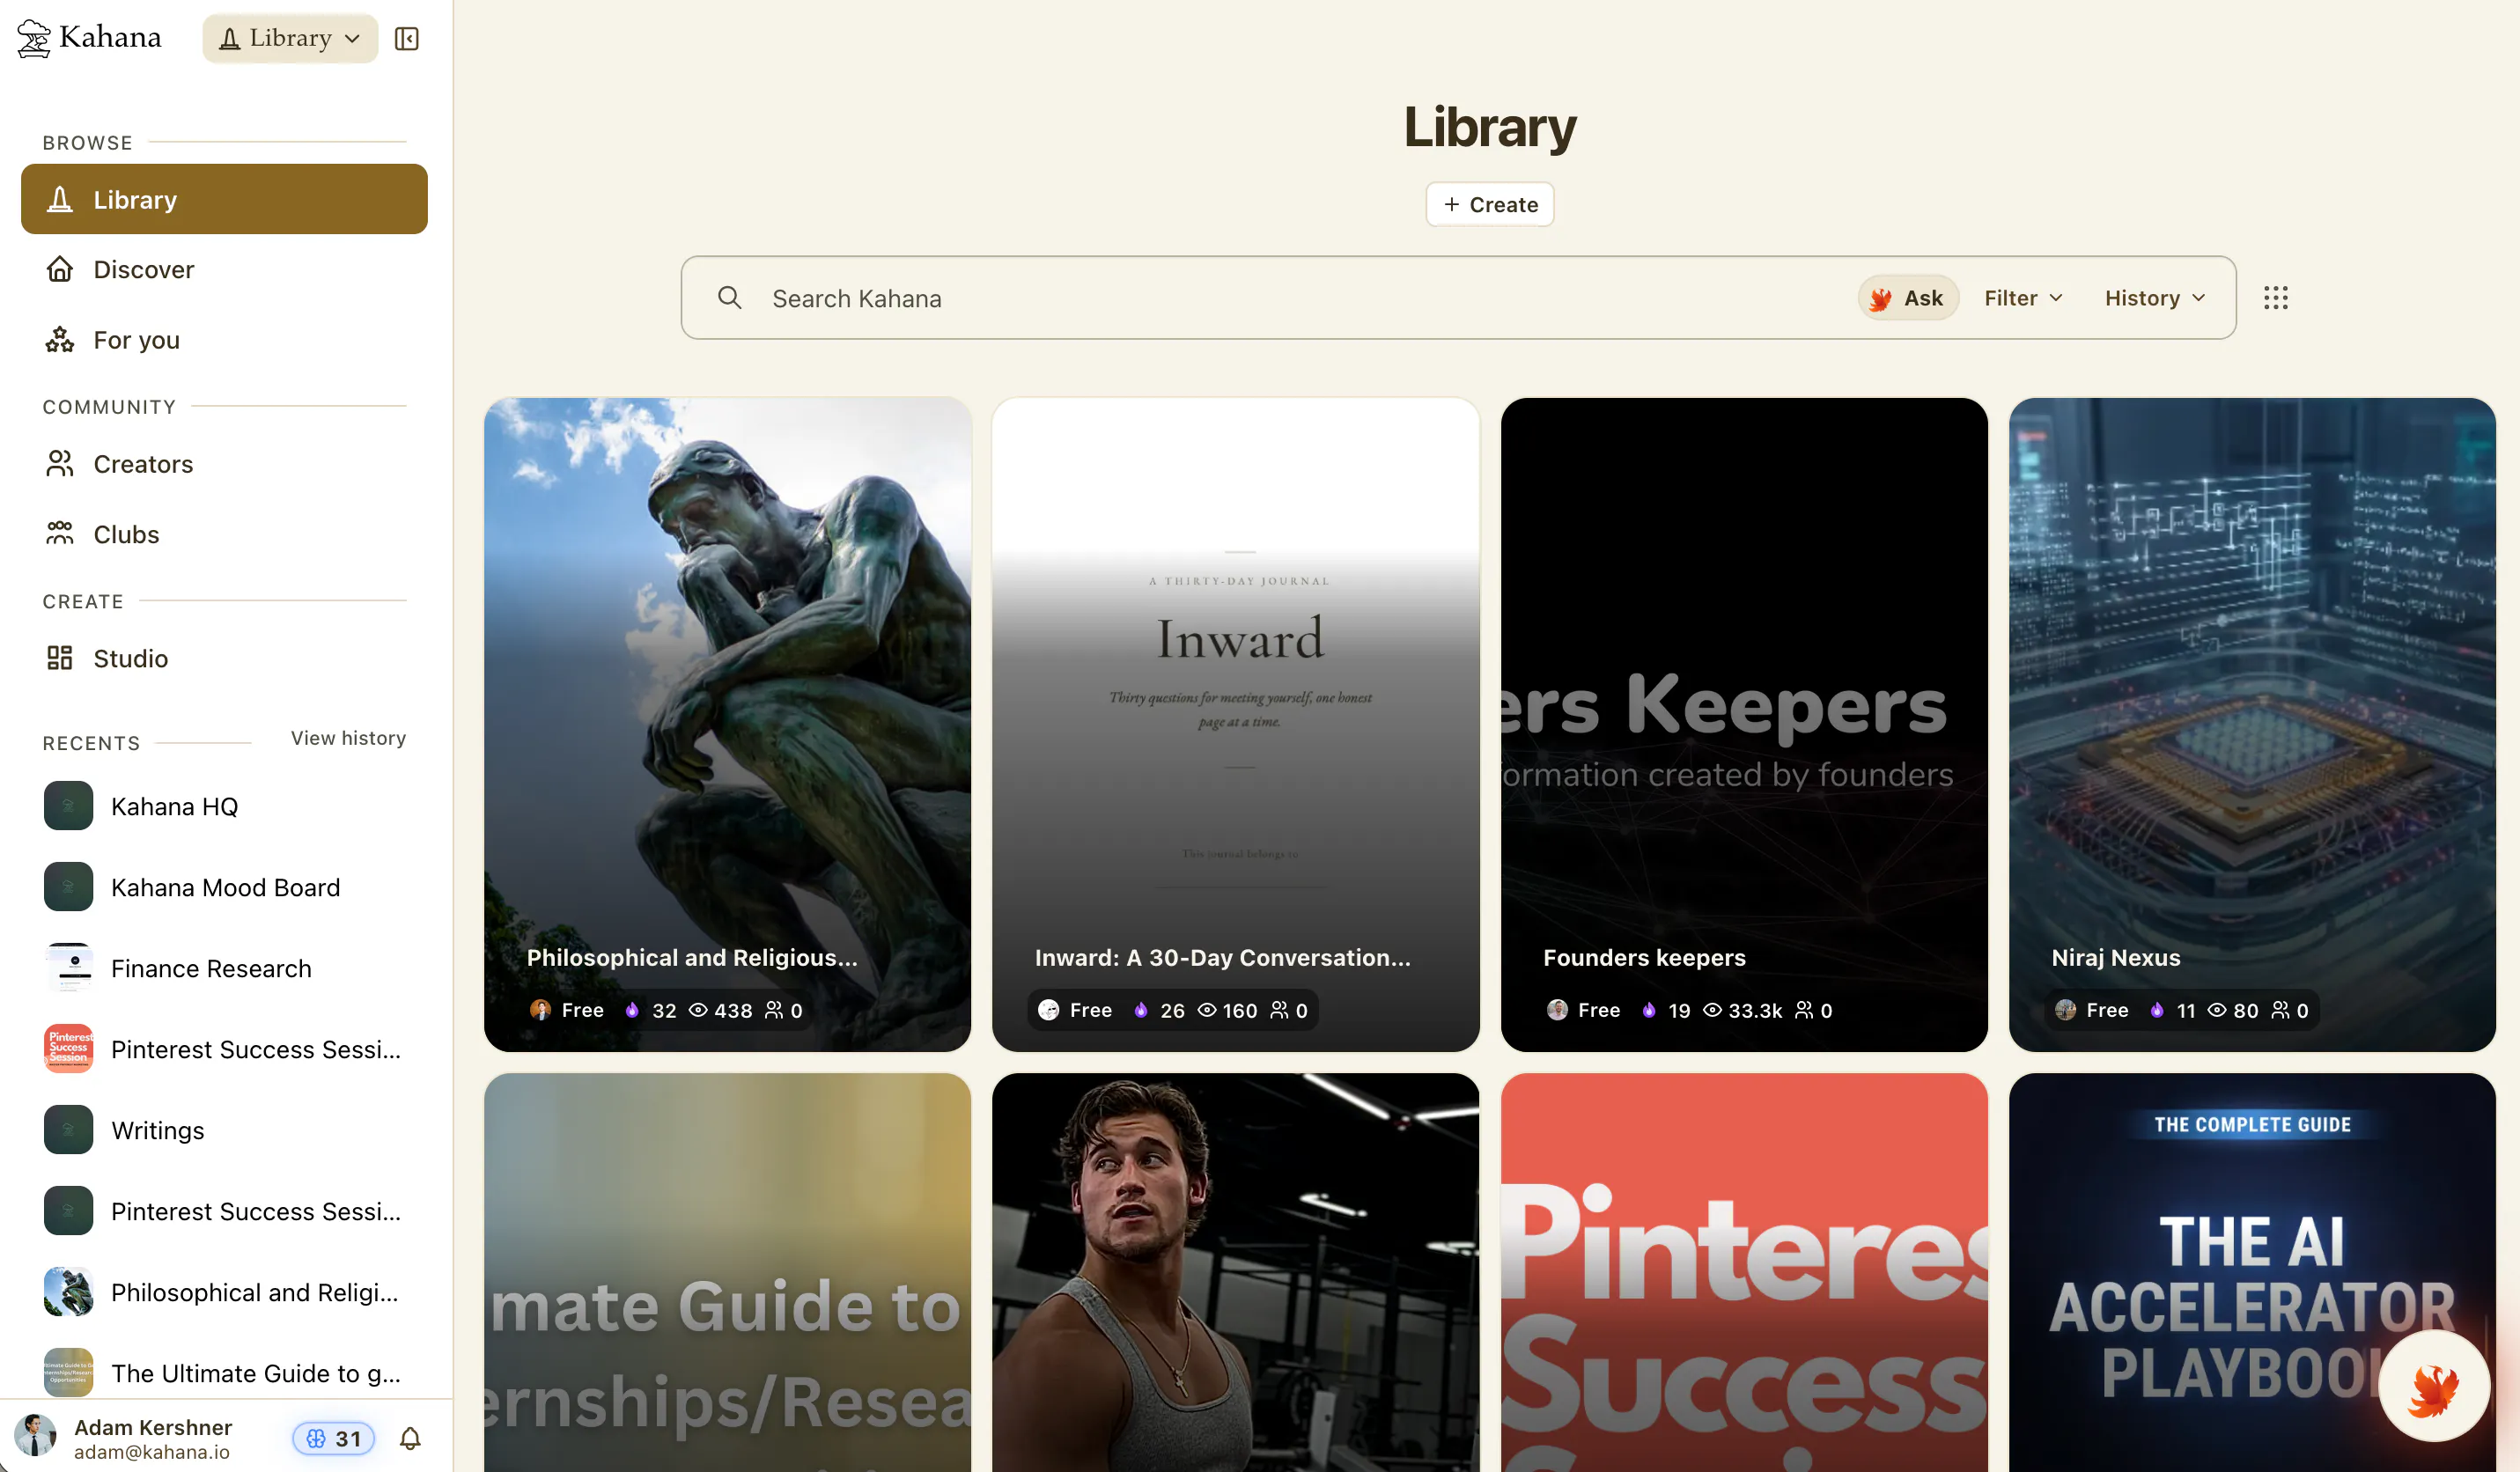Viewport: 2520px width, 1472px height.
Task: Click the Kahana logo
Action: tap(89, 38)
